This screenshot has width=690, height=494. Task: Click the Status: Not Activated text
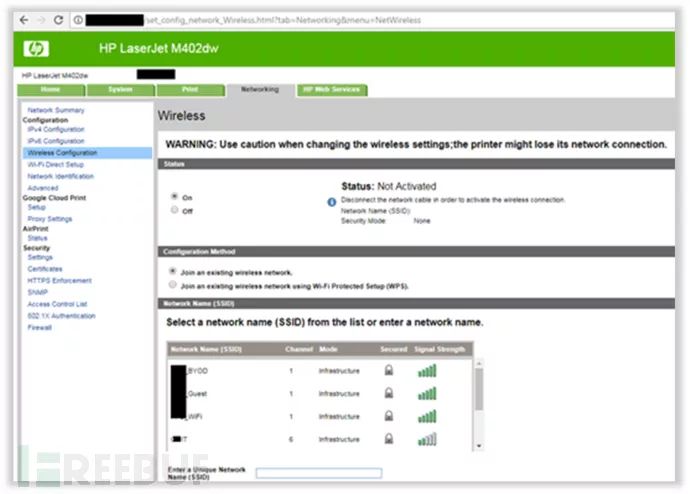(x=389, y=186)
